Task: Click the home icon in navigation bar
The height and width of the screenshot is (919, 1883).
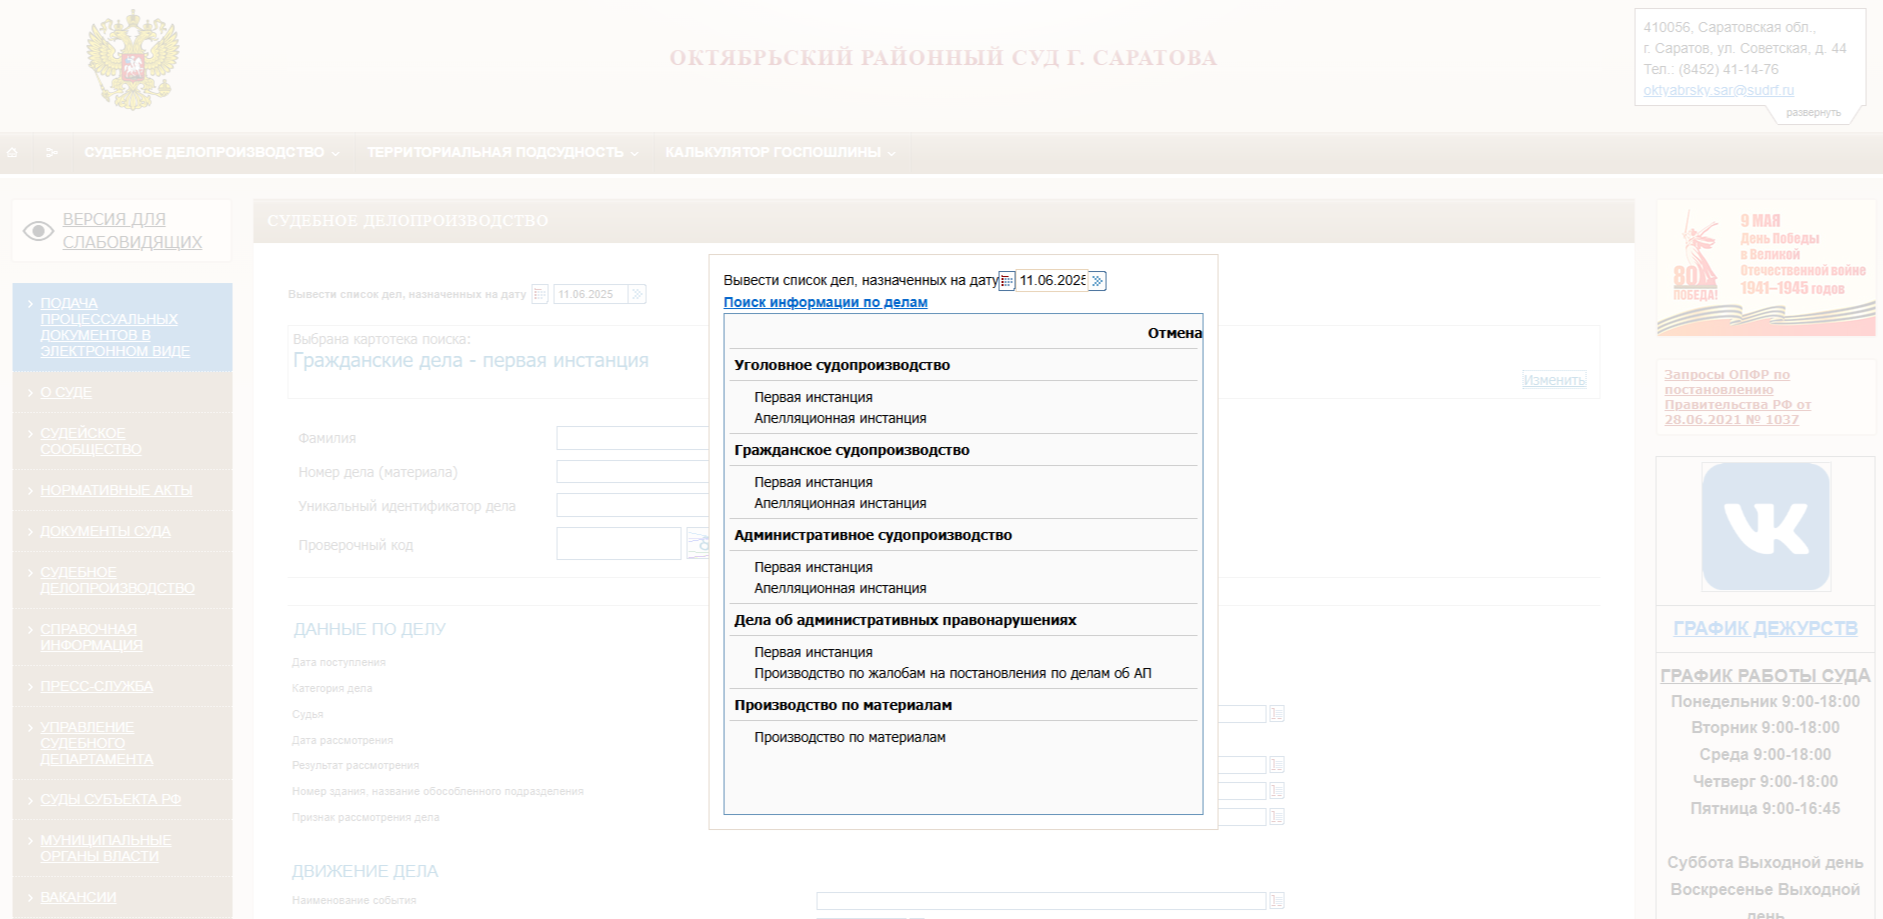Action: pyautogui.click(x=13, y=153)
